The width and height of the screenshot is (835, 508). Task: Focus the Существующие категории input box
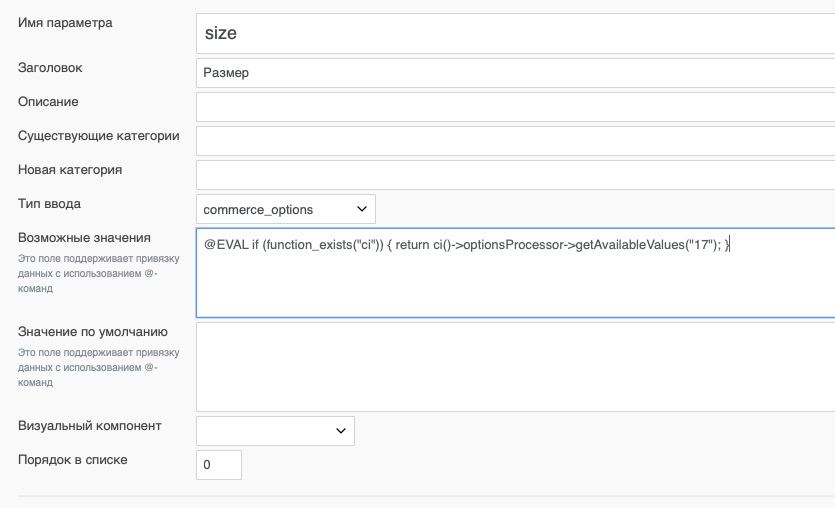515,141
